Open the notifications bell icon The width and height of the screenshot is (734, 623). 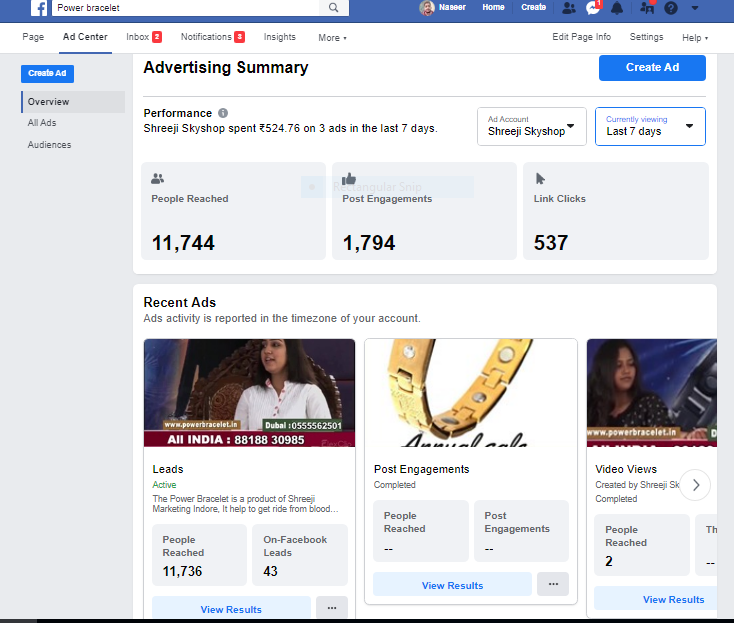618,8
